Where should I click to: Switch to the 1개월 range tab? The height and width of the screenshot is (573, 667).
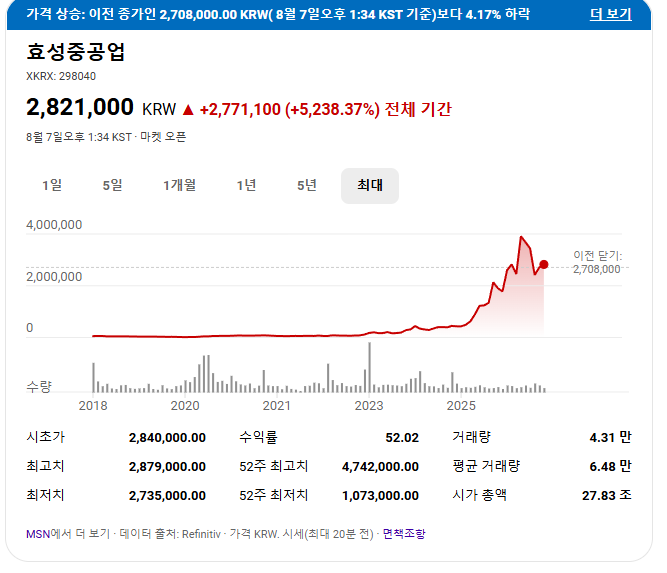[180, 185]
